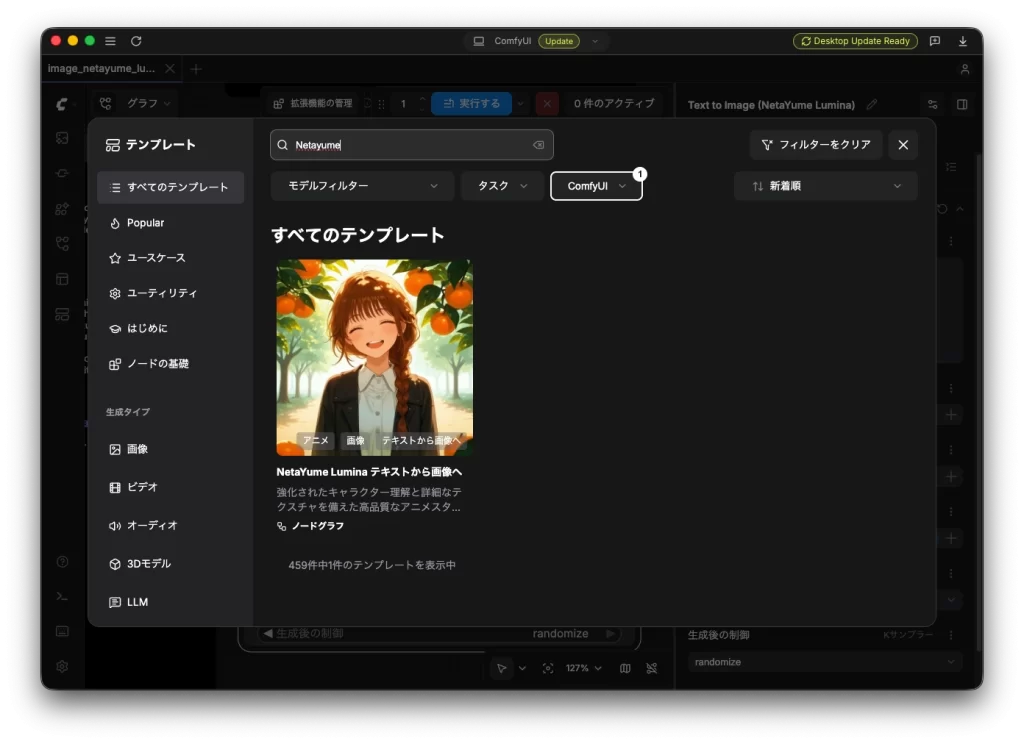Toggle minimap icon in bottom toolbar
This screenshot has width=1024, height=744.
pyautogui.click(x=625, y=668)
